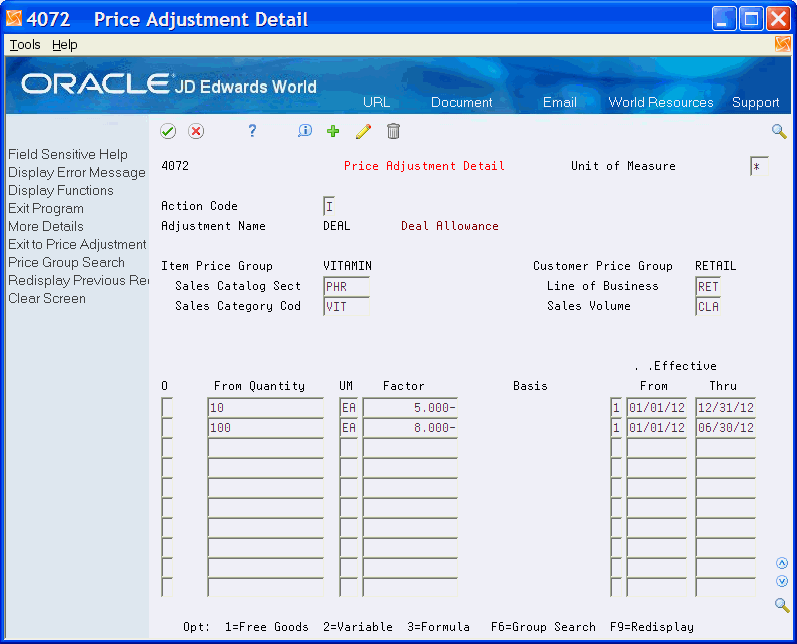Click Effective From date in row 10
Viewport: 797px width, 644px height.
click(657, 408)
